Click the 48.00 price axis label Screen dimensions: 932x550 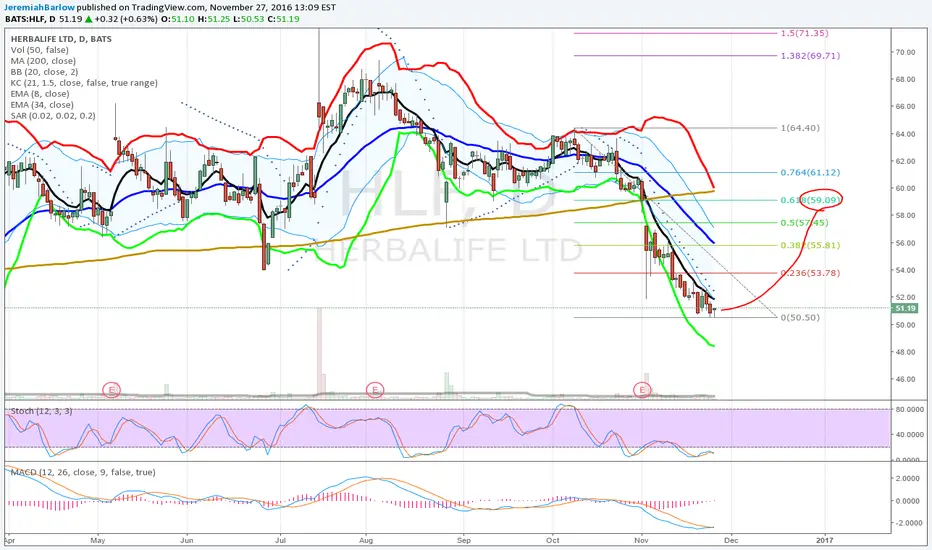click(906, 352)
